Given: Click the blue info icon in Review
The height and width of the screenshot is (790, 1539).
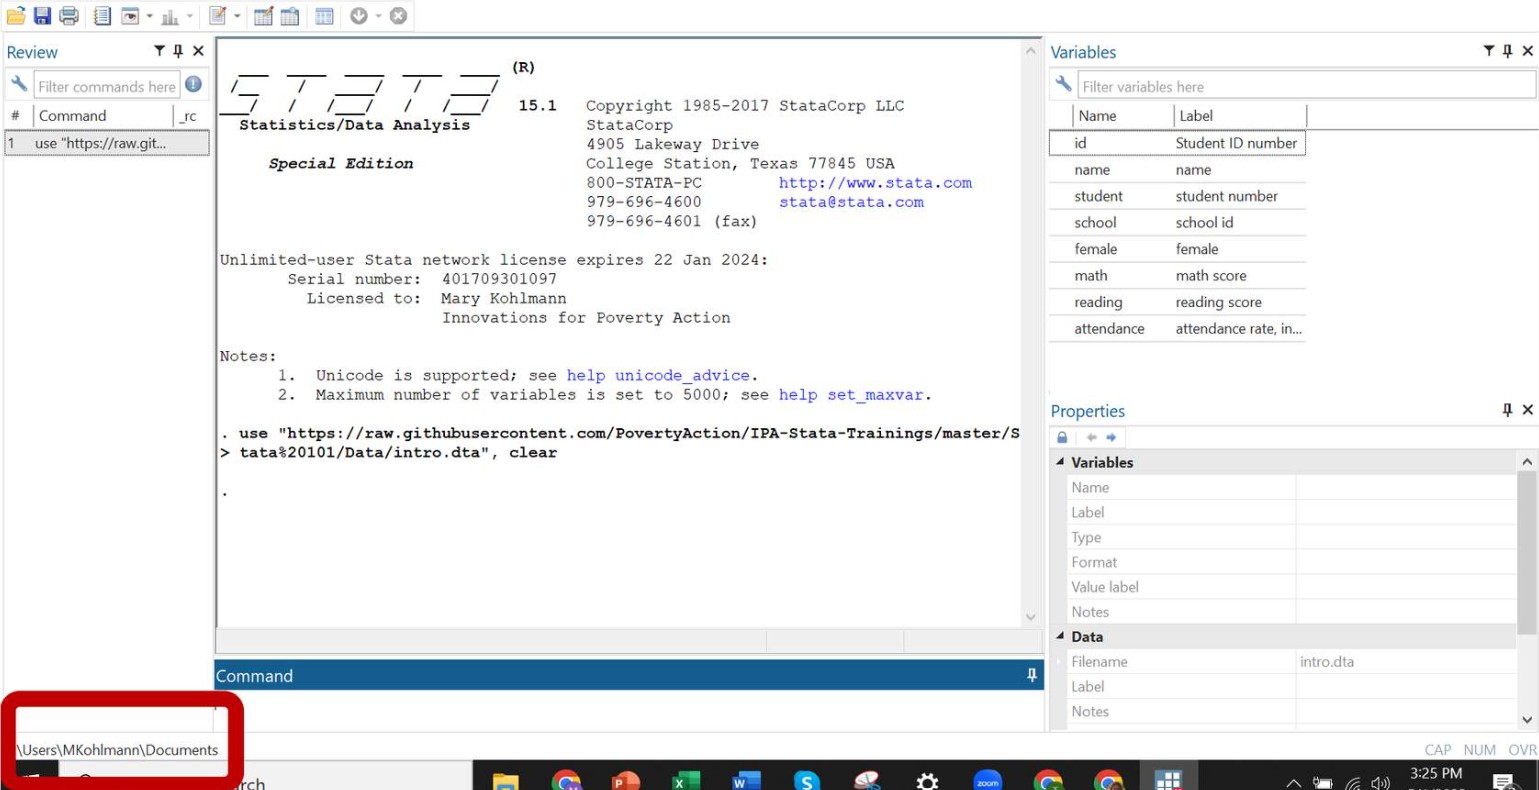Looking at the screenshot, I should pos(193,85).
